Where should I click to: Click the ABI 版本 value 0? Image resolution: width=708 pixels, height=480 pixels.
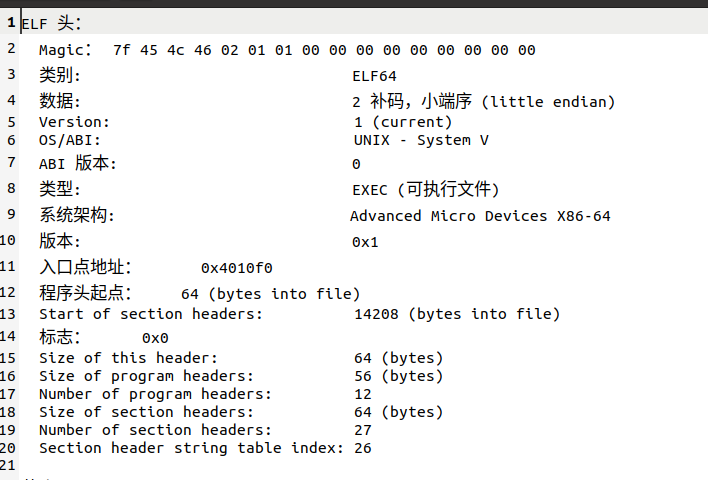click(356, 164)
